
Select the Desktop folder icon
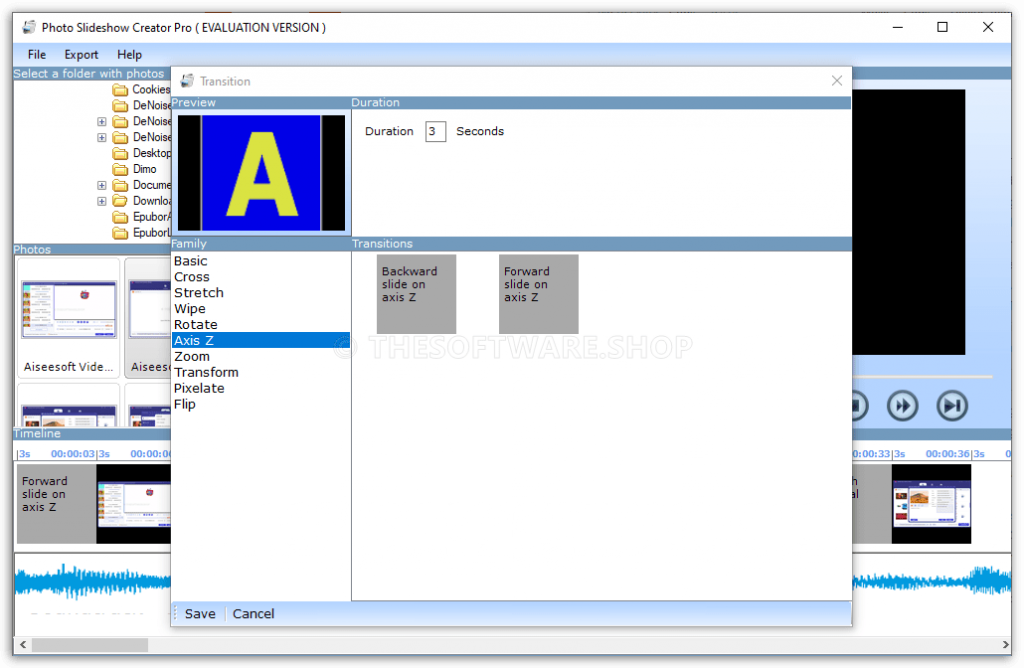point(122,153)
